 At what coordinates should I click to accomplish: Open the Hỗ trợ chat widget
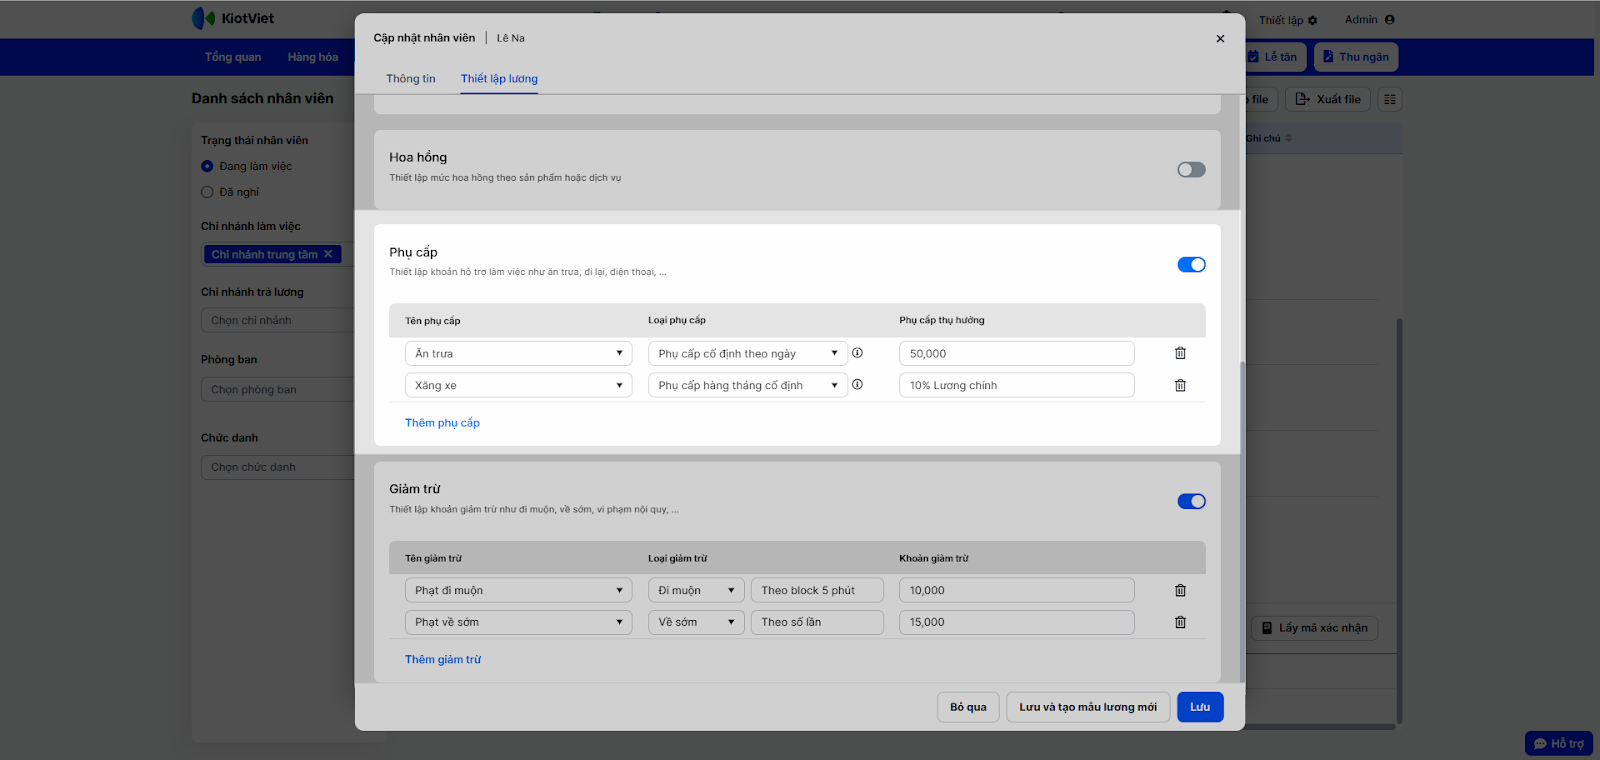pyautogui.click(x=1558, y=743)
